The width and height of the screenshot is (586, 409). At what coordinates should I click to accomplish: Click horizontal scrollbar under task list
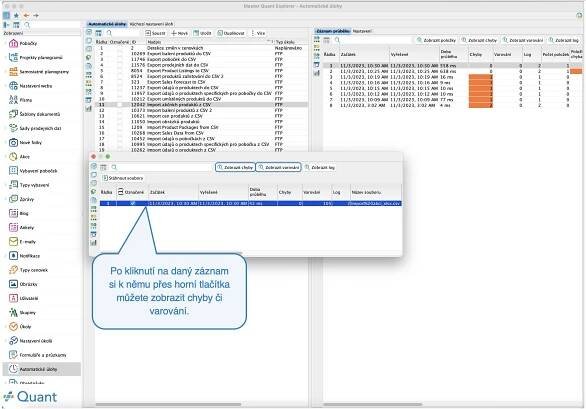168,405
